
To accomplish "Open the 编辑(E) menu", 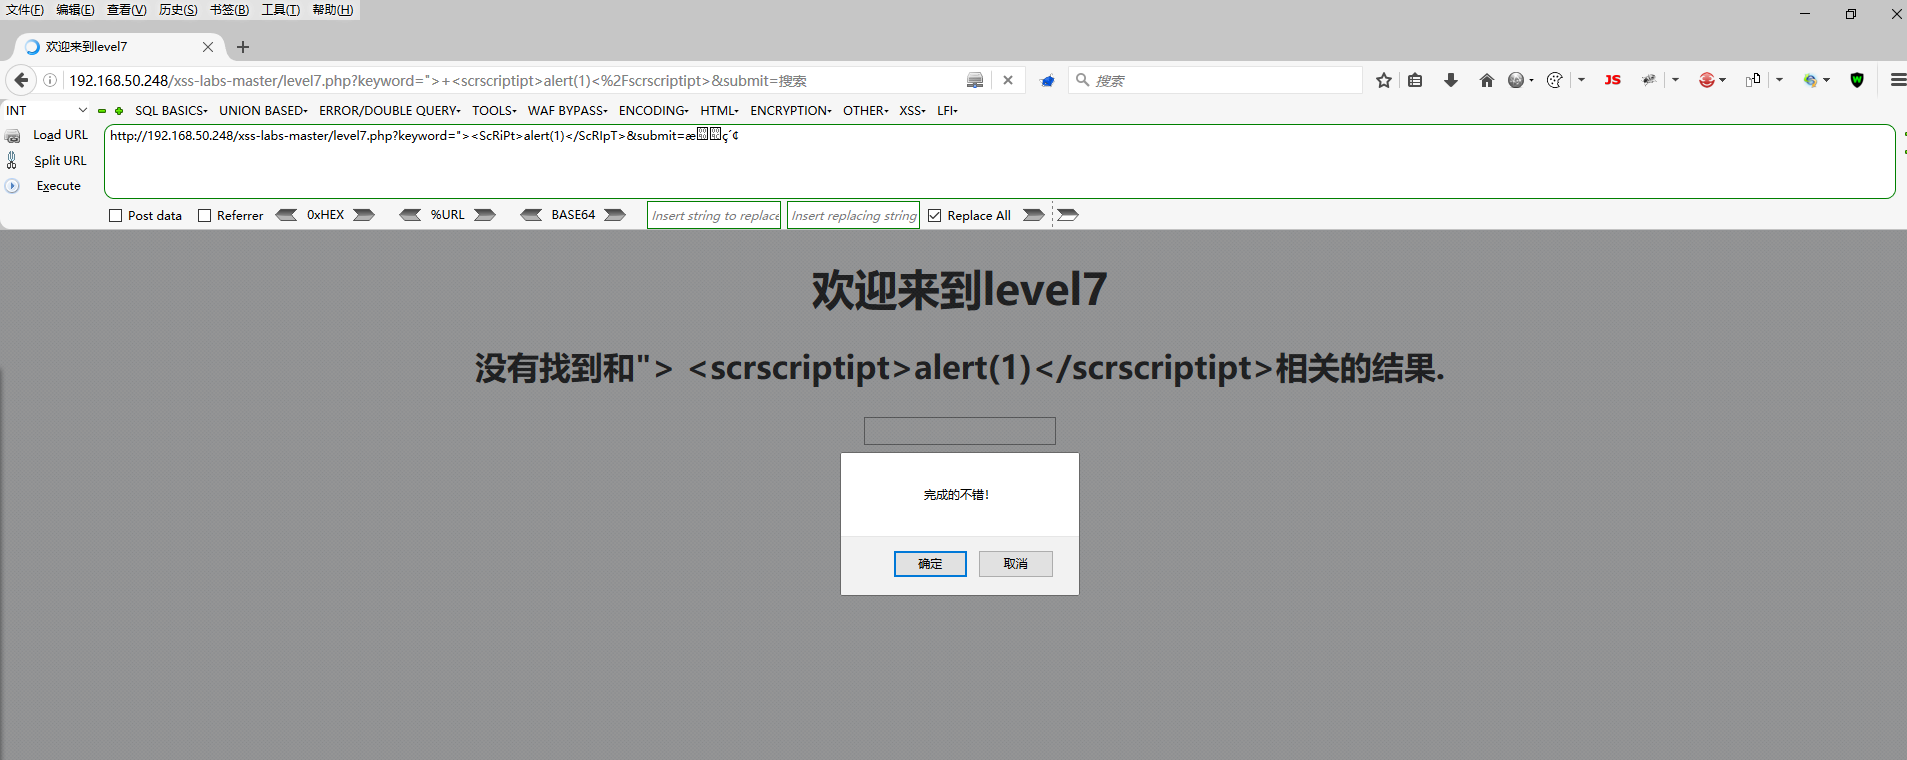I will point(75,10).
